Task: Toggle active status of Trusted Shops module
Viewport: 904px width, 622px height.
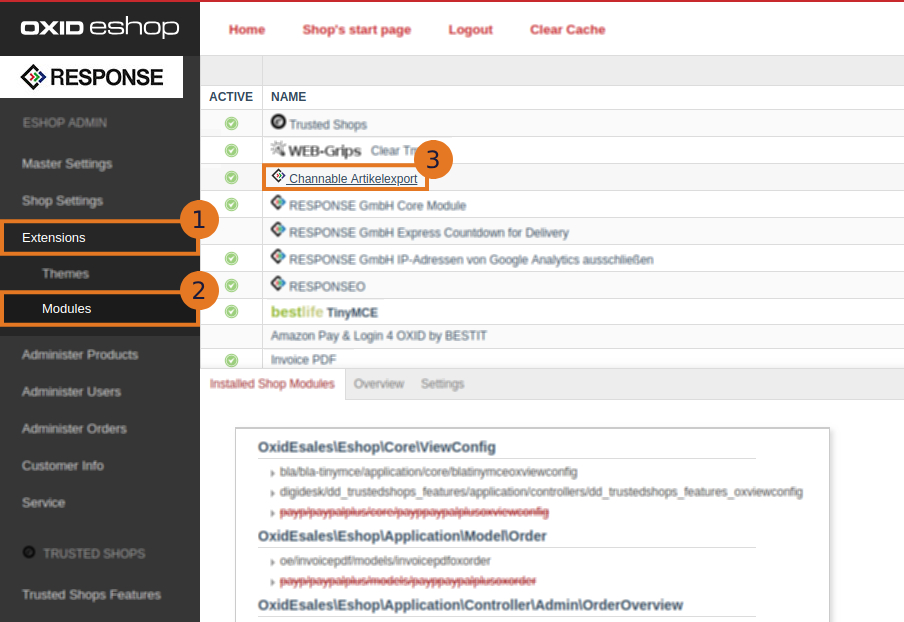Action: click(231, 124)
